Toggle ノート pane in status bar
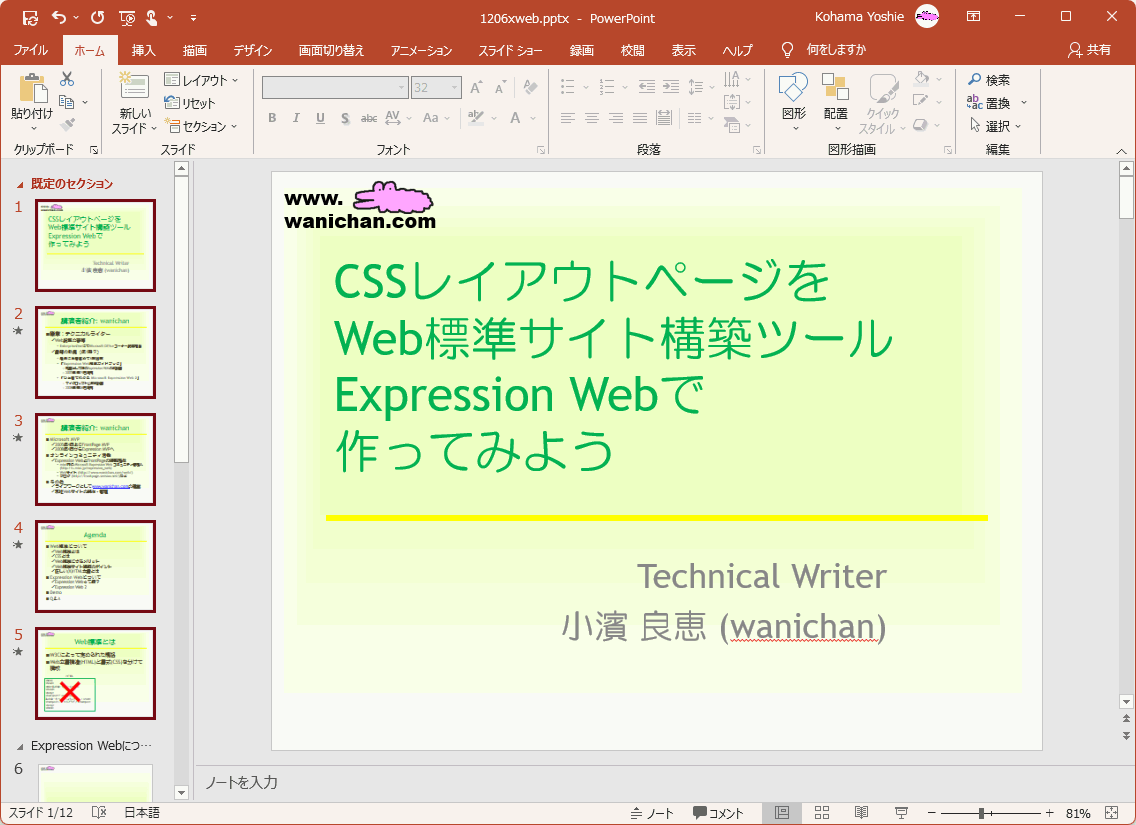Screen dimensions: 1136x825 pyautogui.click(x=652, y=813)
